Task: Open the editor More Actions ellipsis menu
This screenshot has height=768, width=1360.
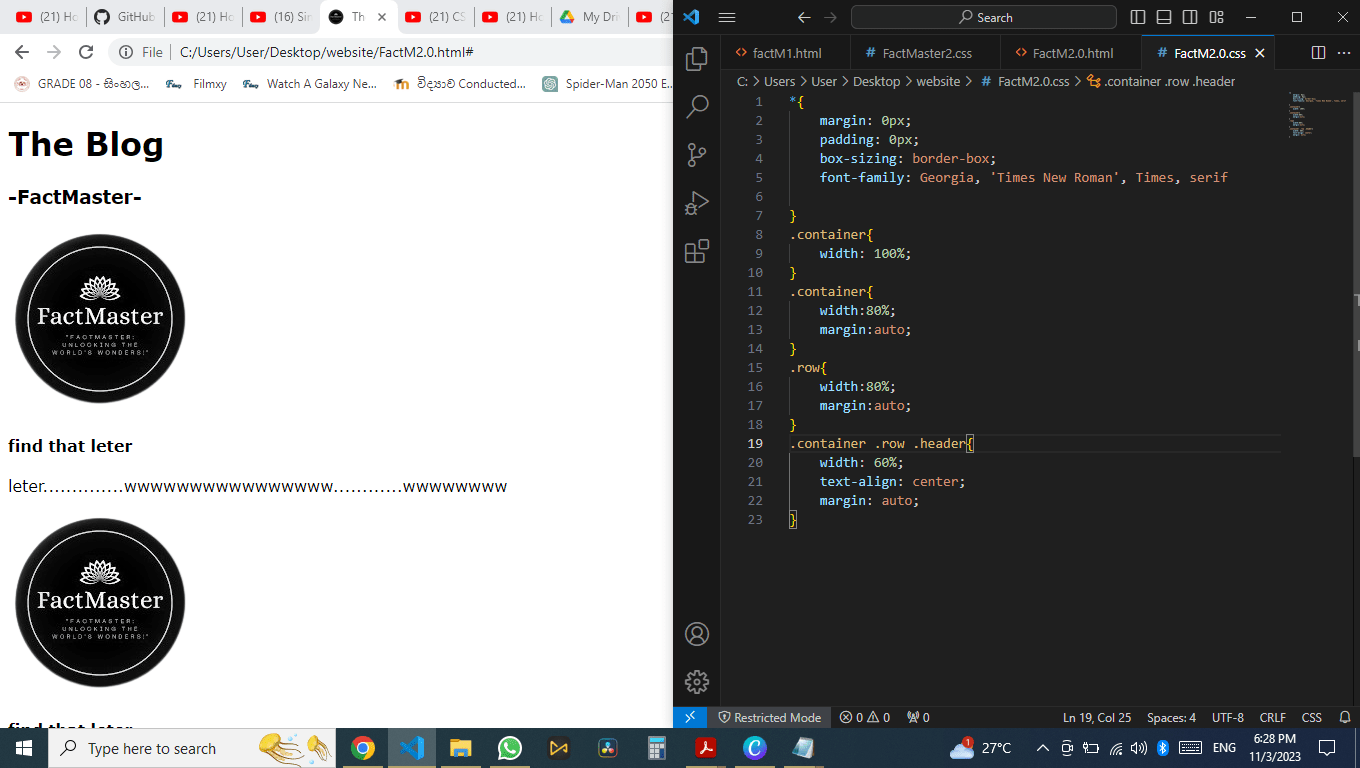Action: coord(1343,53)
